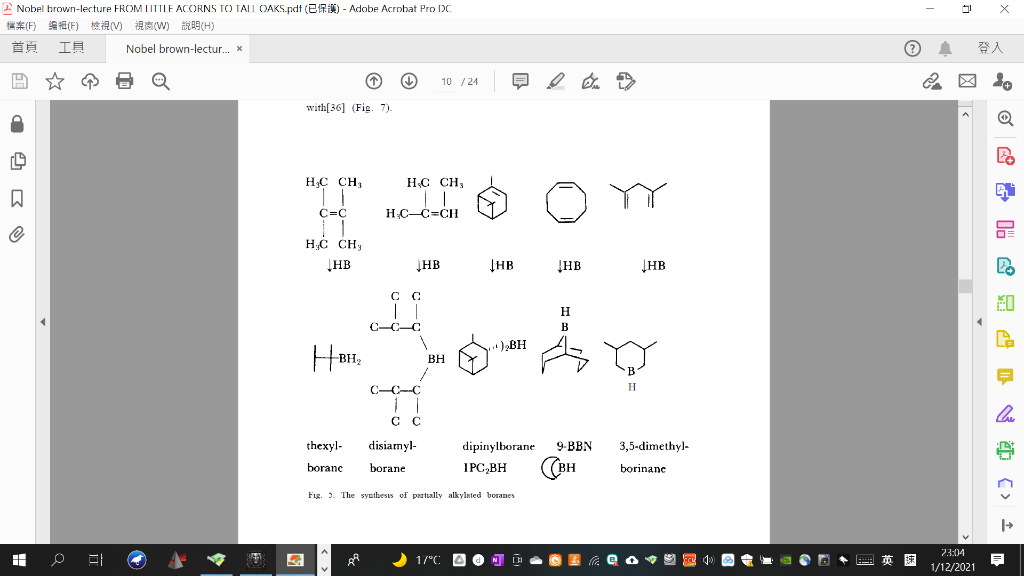Open the Comment tool in right pane
Image resolution: width=1024 pixels, height=576 pixels.
coord(1005,376)
